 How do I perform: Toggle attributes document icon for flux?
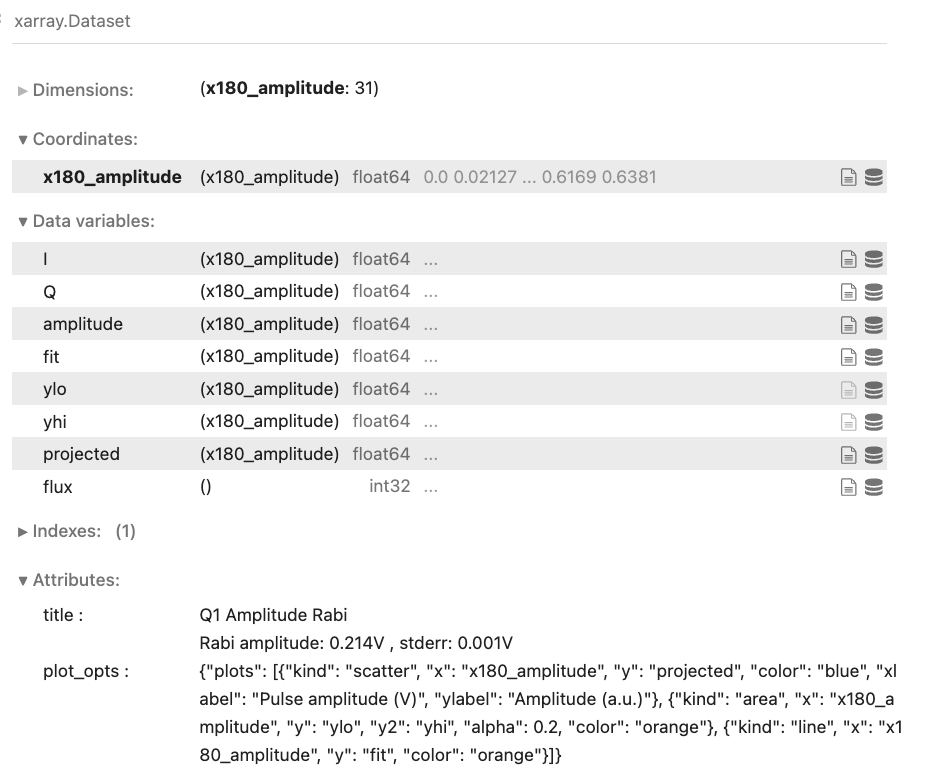848,487
